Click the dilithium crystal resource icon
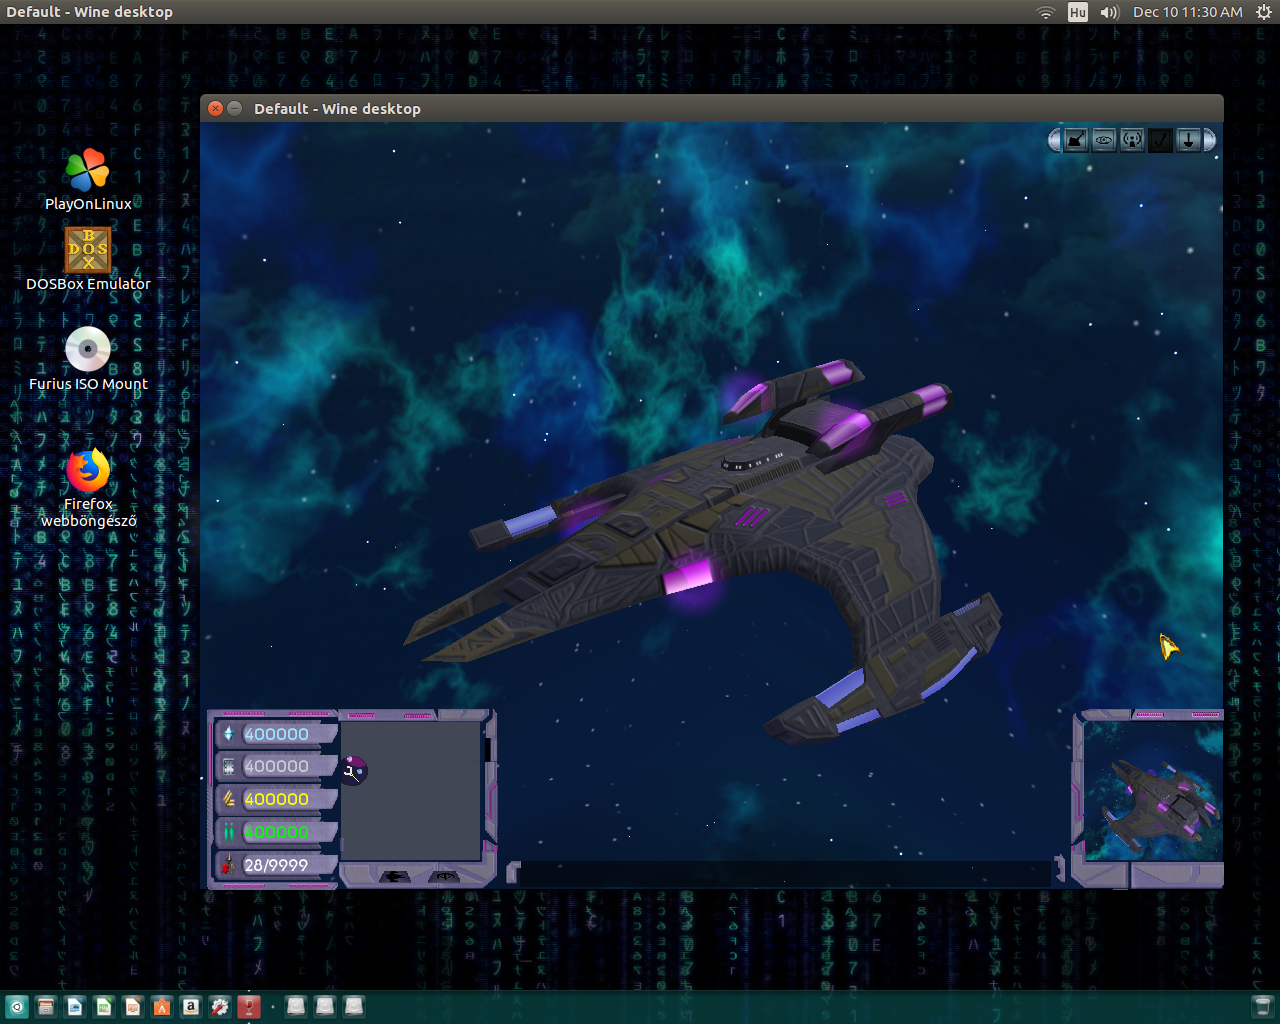 click(228, 734)
